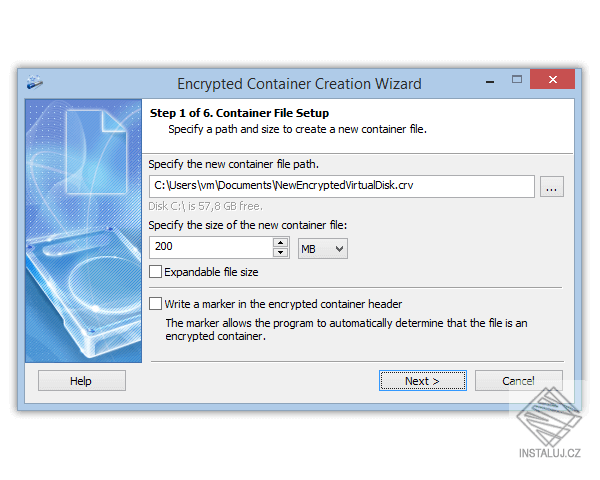Enable the Expandable file size checkbox
This screenshot has width=600, height=480.
coord(155,272)
